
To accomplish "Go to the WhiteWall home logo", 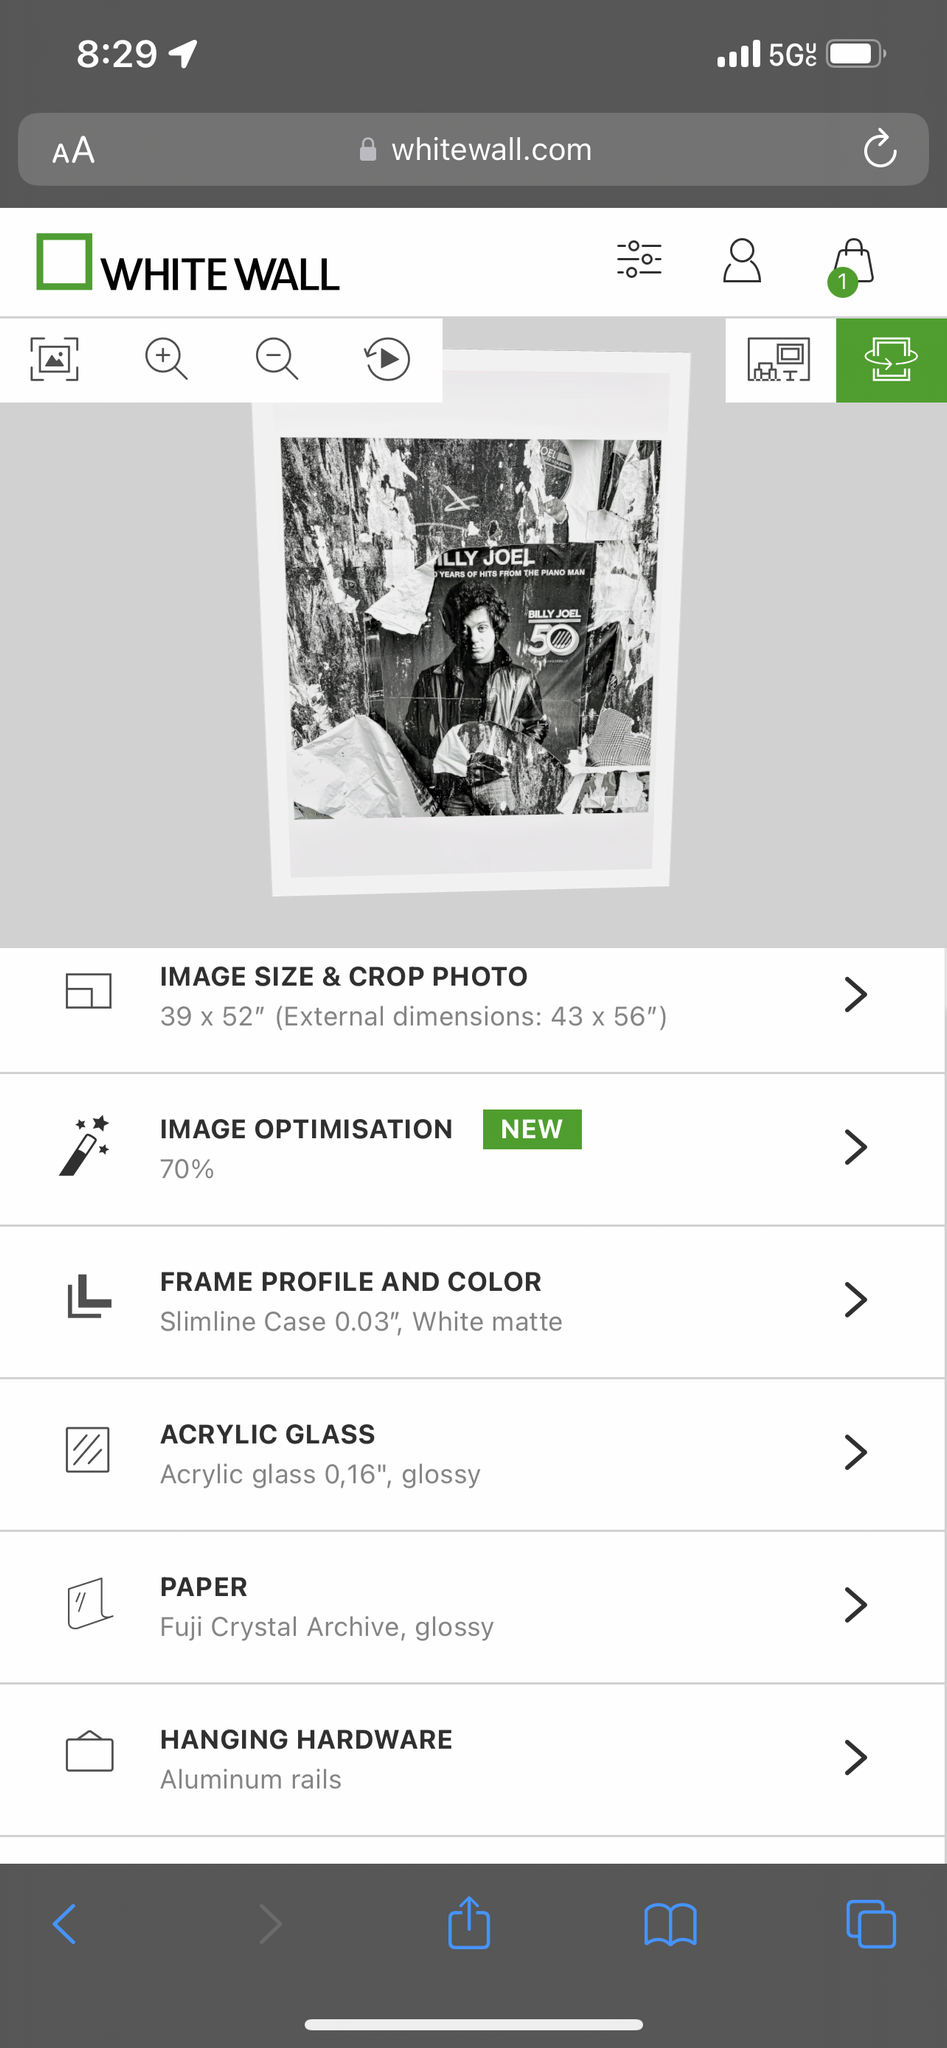I will pos(188,264).
